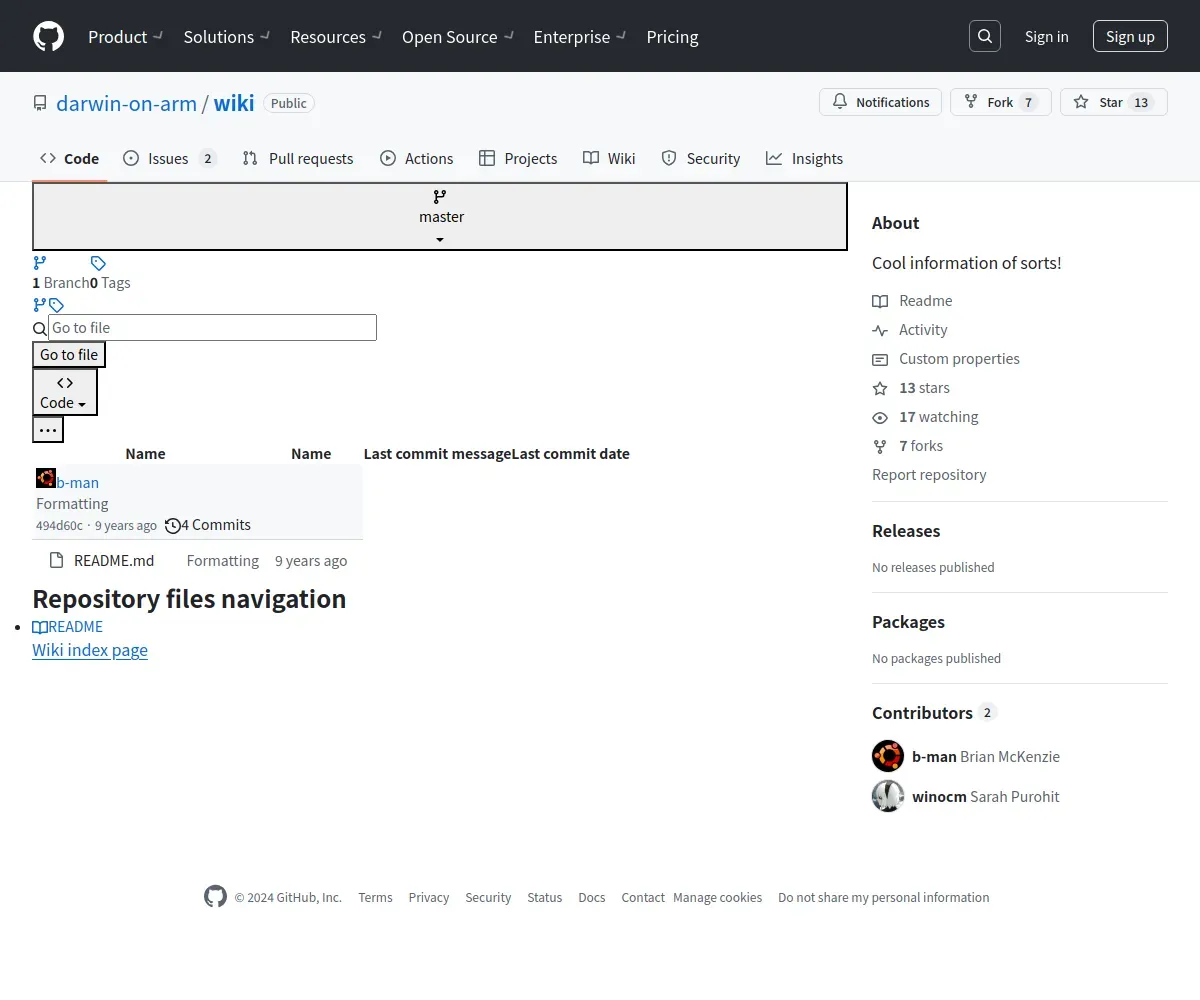Click the Go to file button

click(69, 354)
